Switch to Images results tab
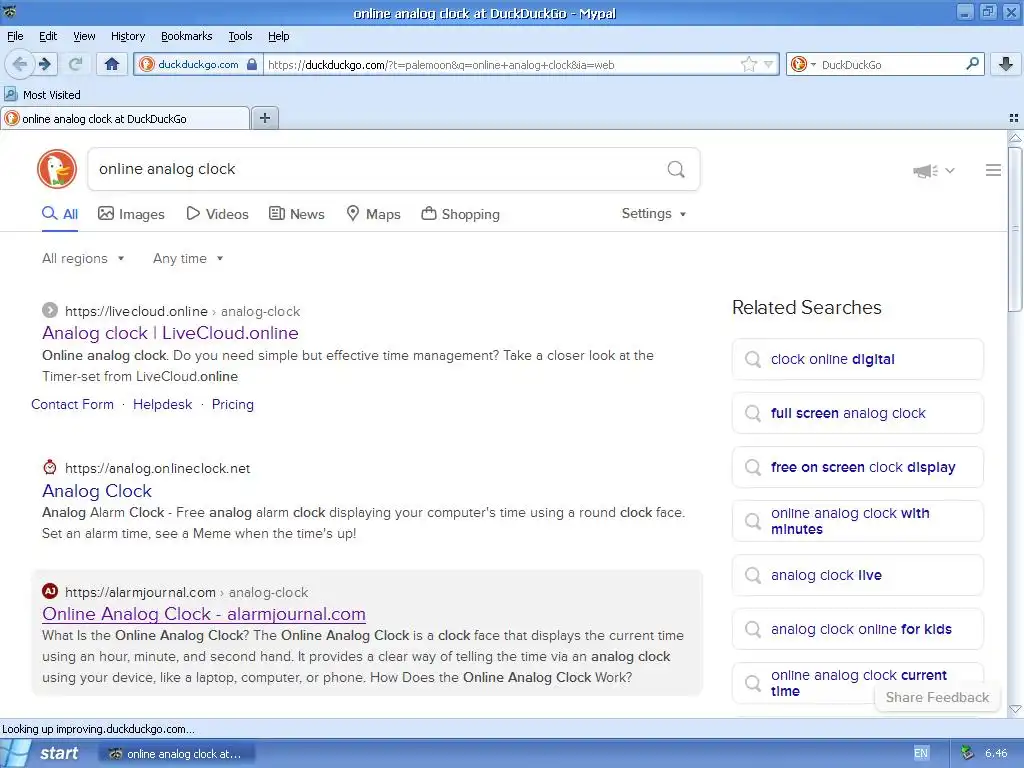The height and width of the screenshot is (768, 1024). tap(131, 214)
